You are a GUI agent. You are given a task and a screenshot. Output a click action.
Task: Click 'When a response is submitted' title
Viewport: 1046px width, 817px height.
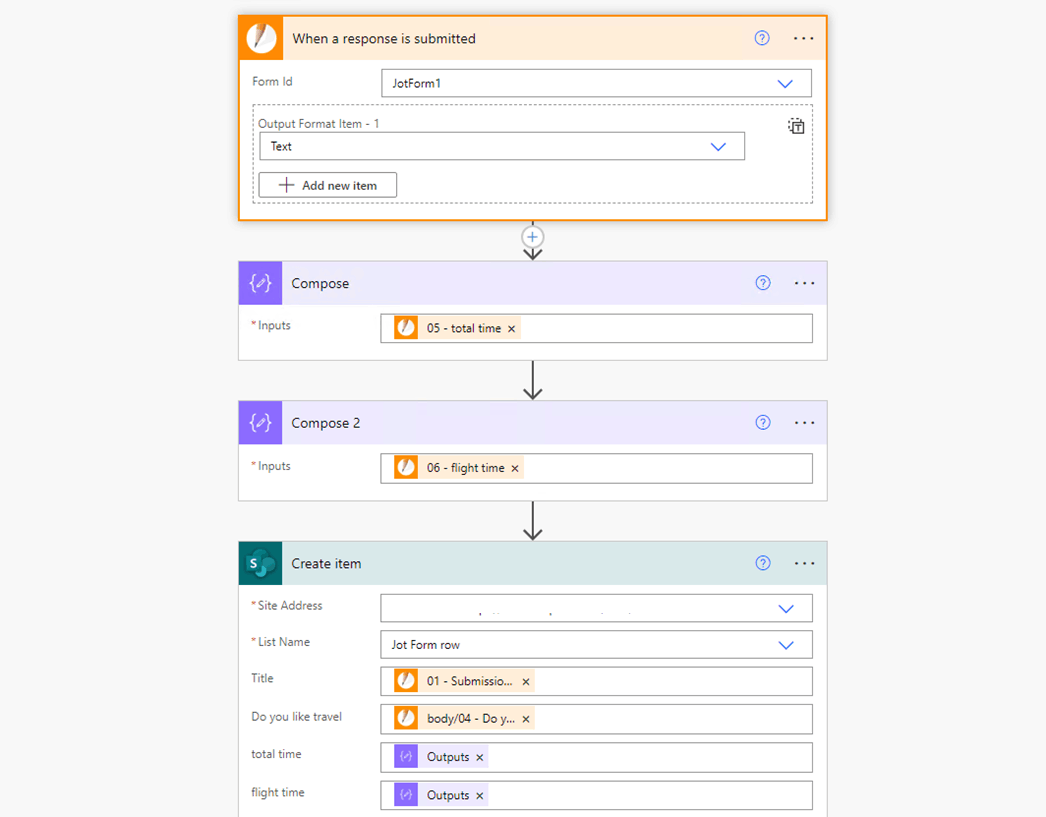point(384,39)
